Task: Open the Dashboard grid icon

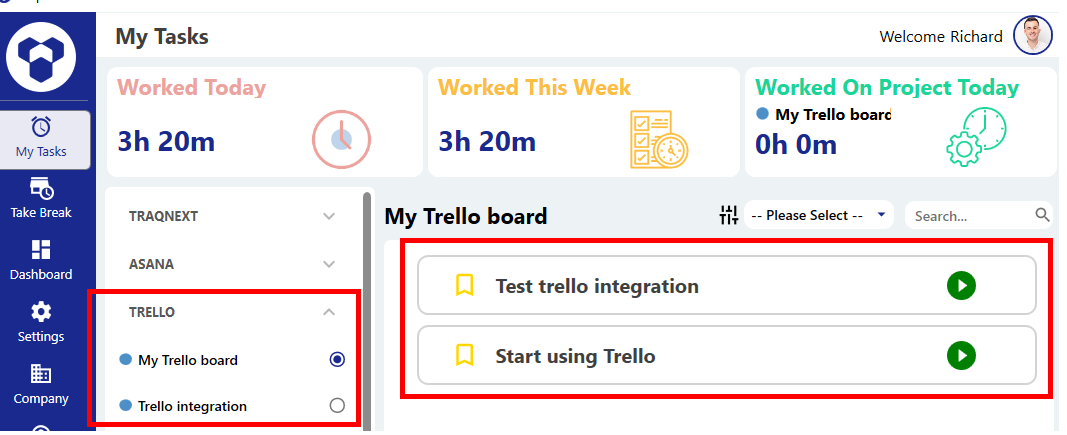Action: [x=42, y=250]
